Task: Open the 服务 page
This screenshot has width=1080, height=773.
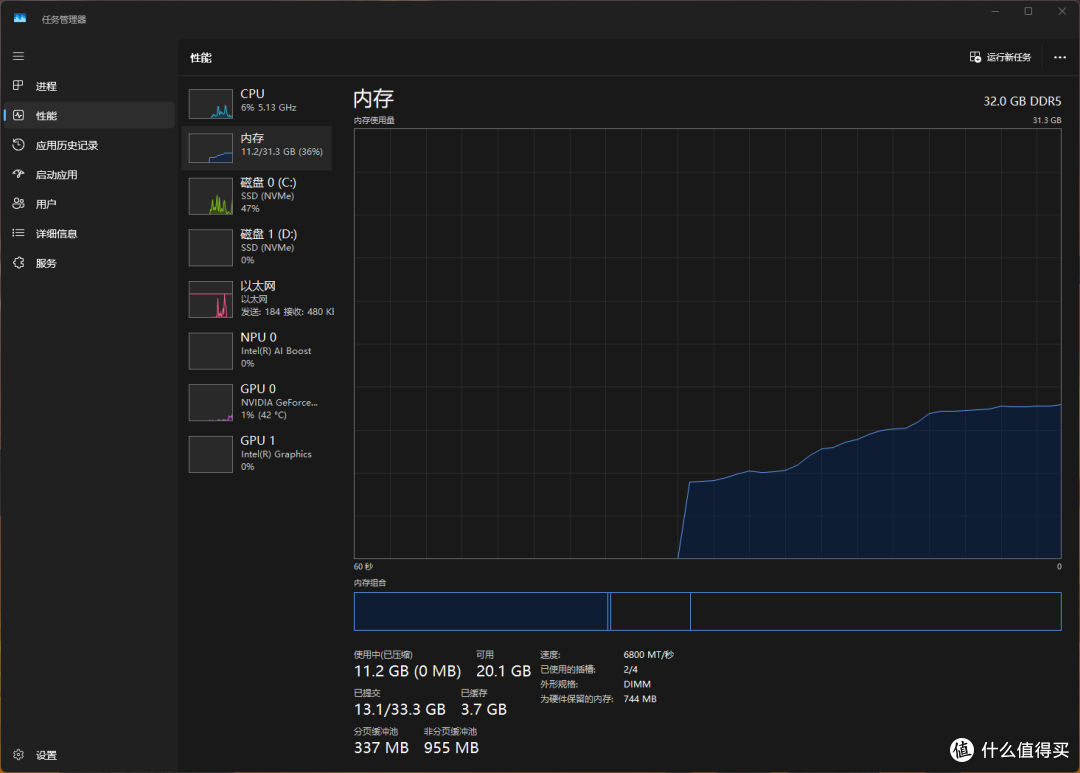Action: (89, 262)
